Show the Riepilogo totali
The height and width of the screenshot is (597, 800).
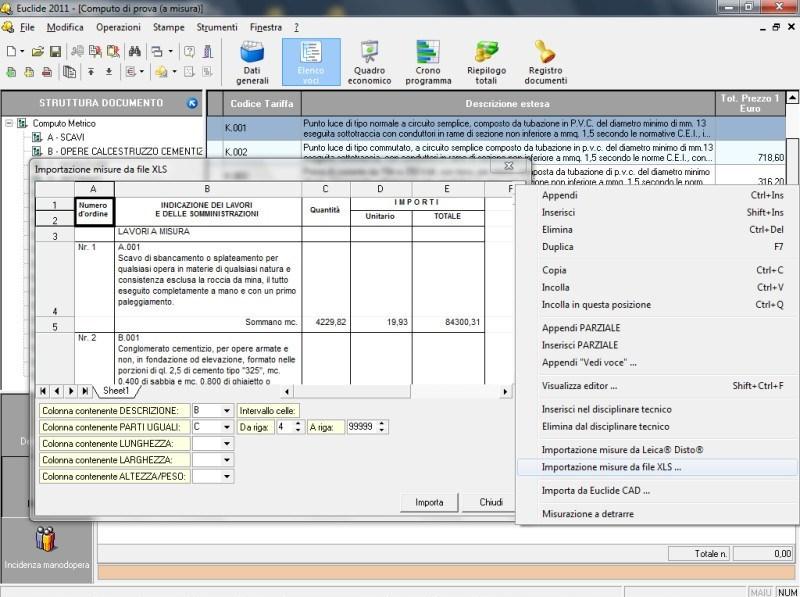pyautogui.click(x=485, y=60)
